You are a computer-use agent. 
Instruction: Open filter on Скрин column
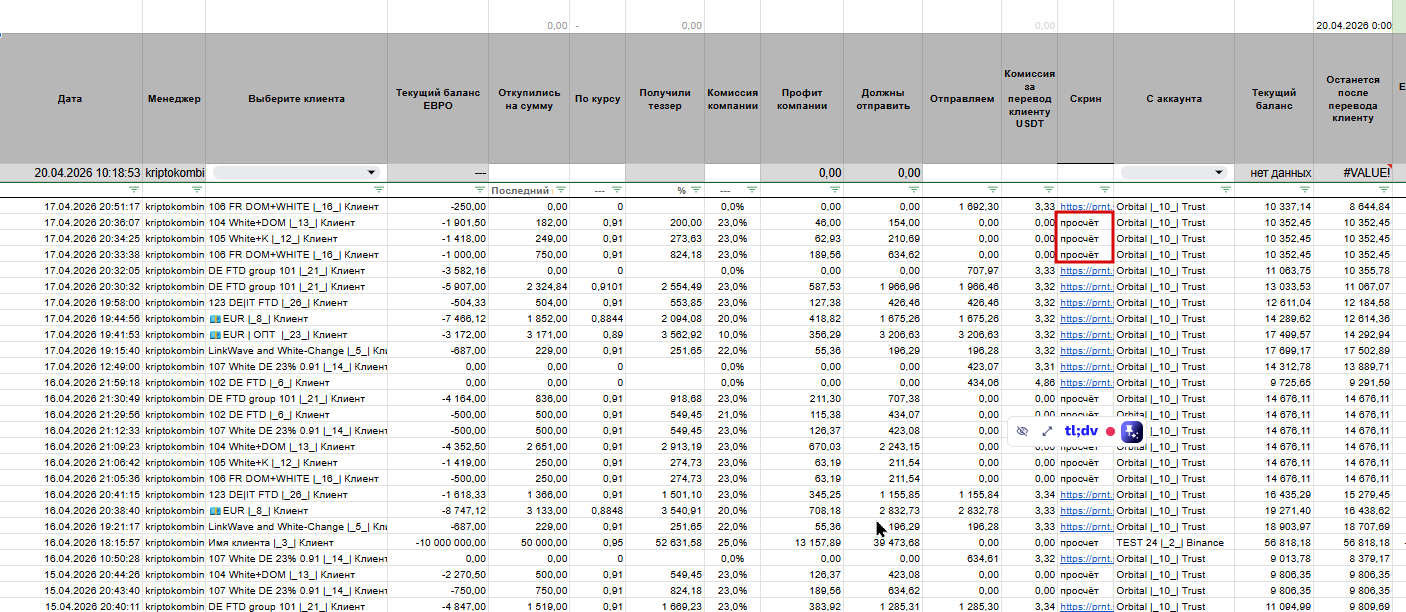point(1104,190)
